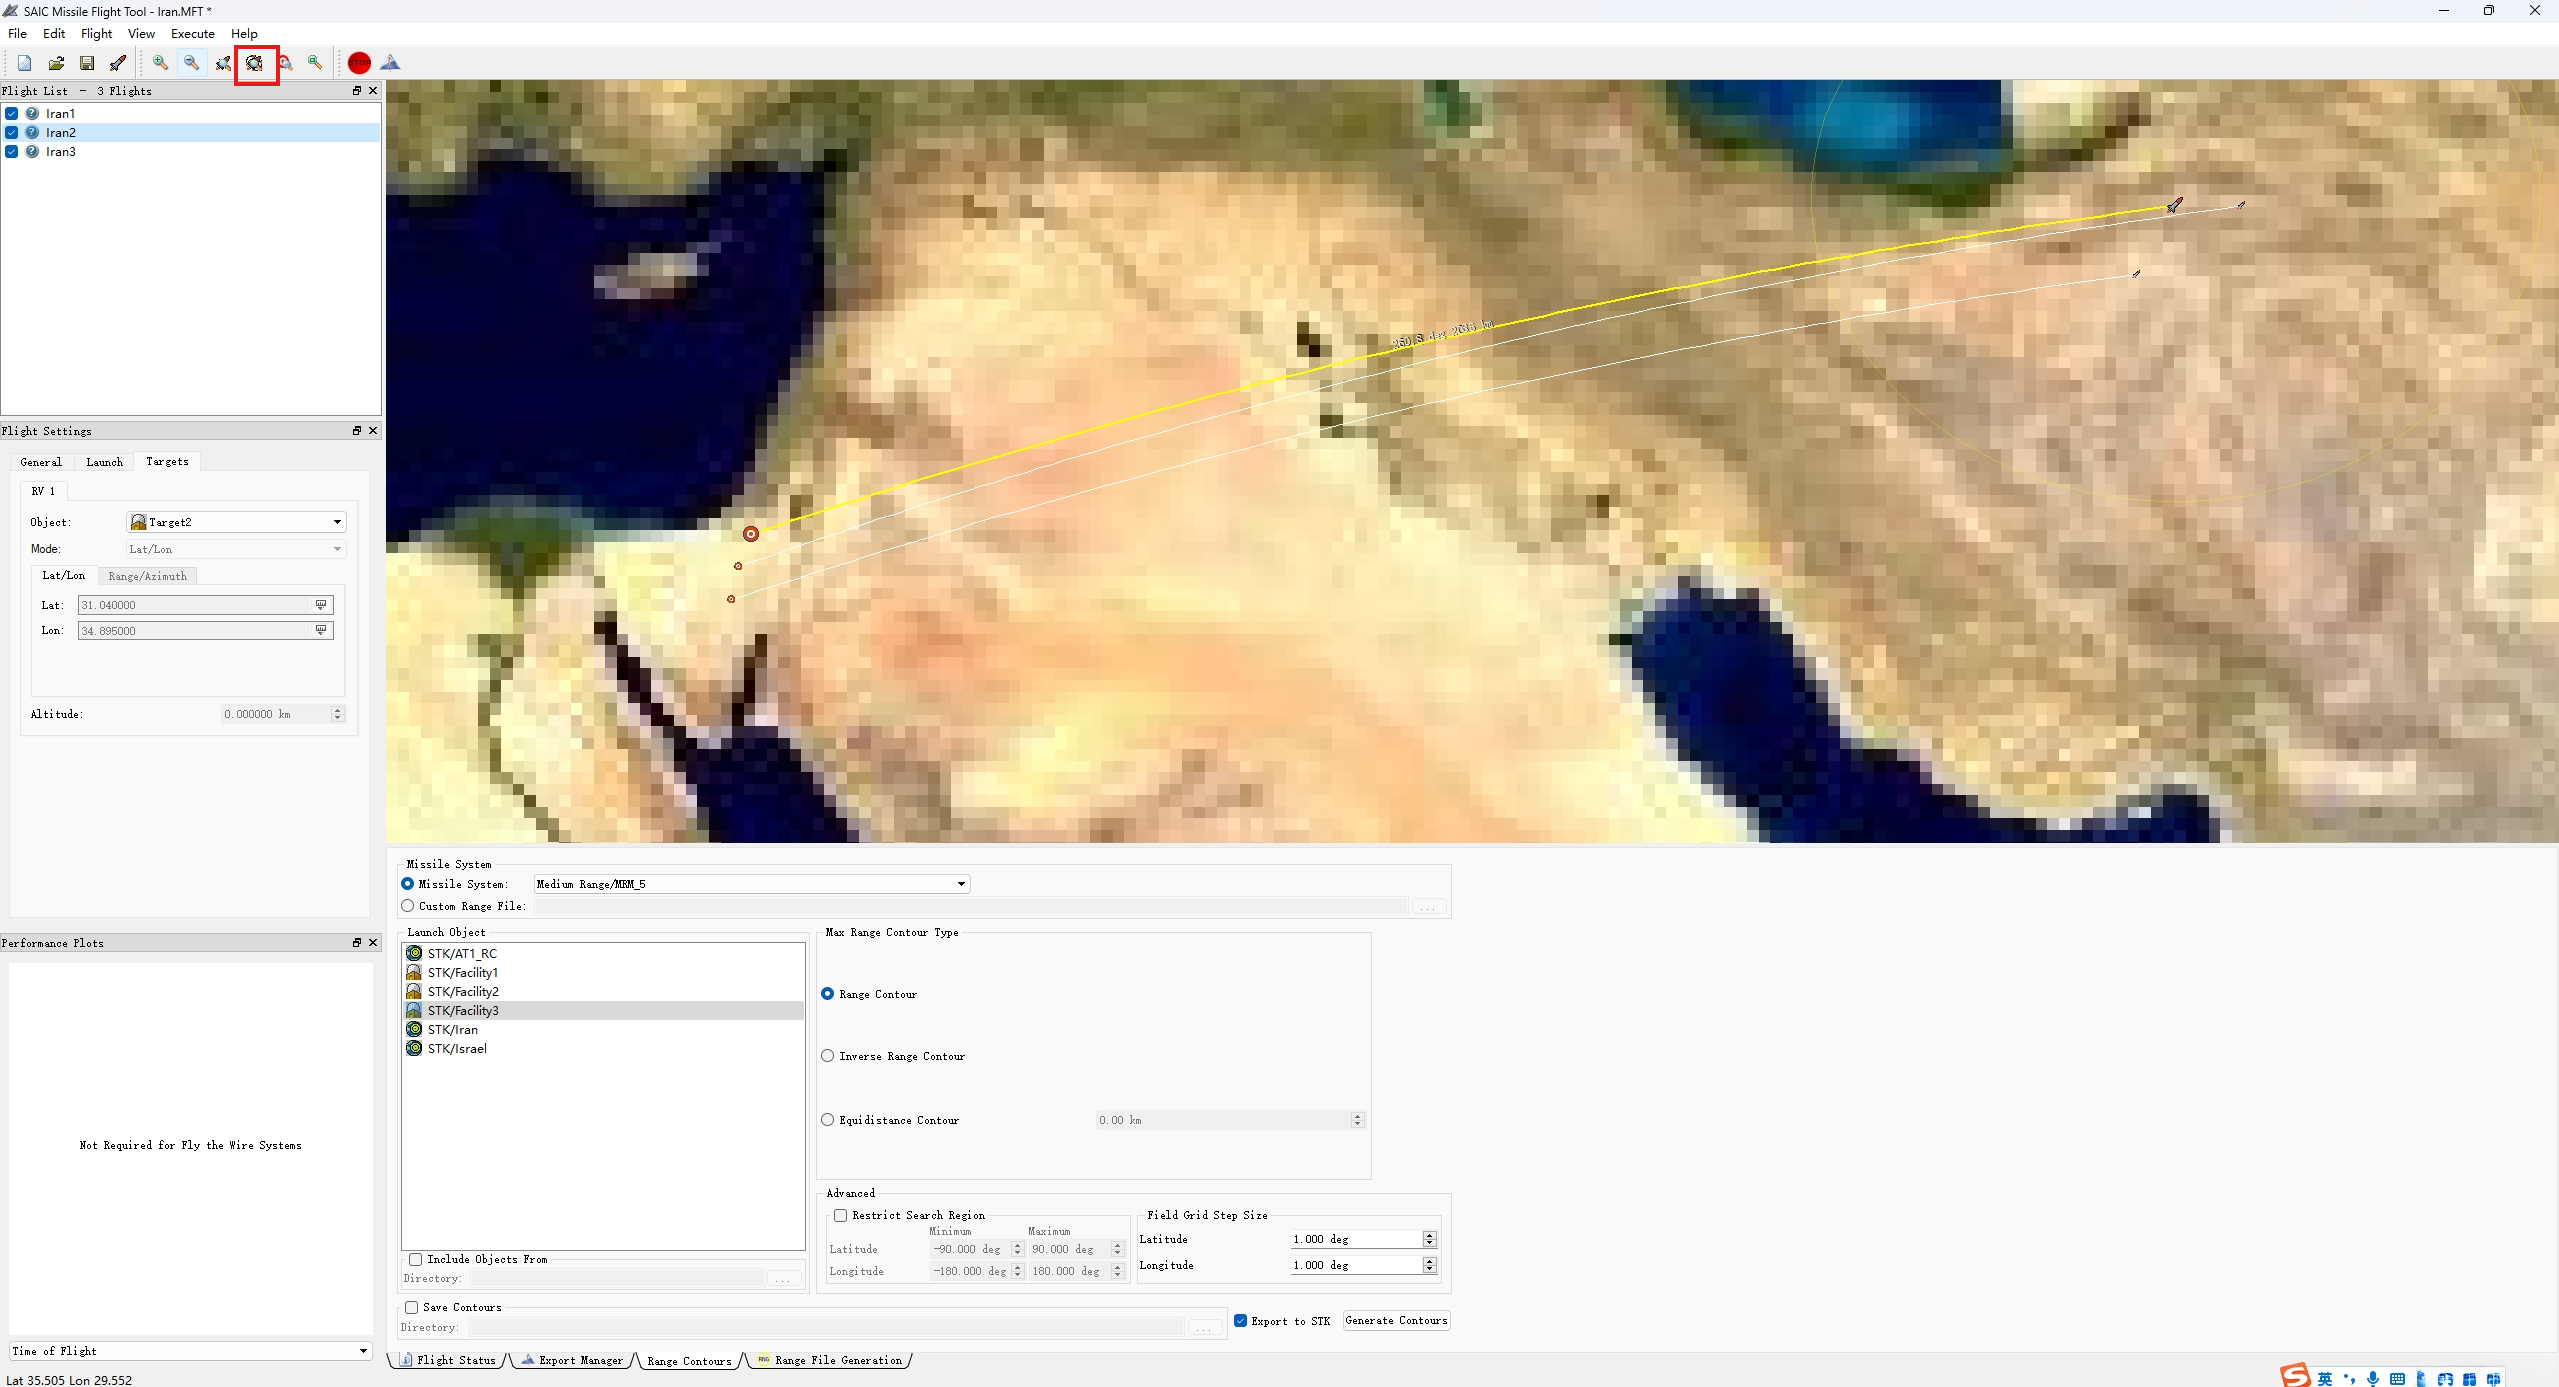The image size is (2559, 1387).
Task: Enable the Save Contours checkbox
Action: [x=412, y=1307]
